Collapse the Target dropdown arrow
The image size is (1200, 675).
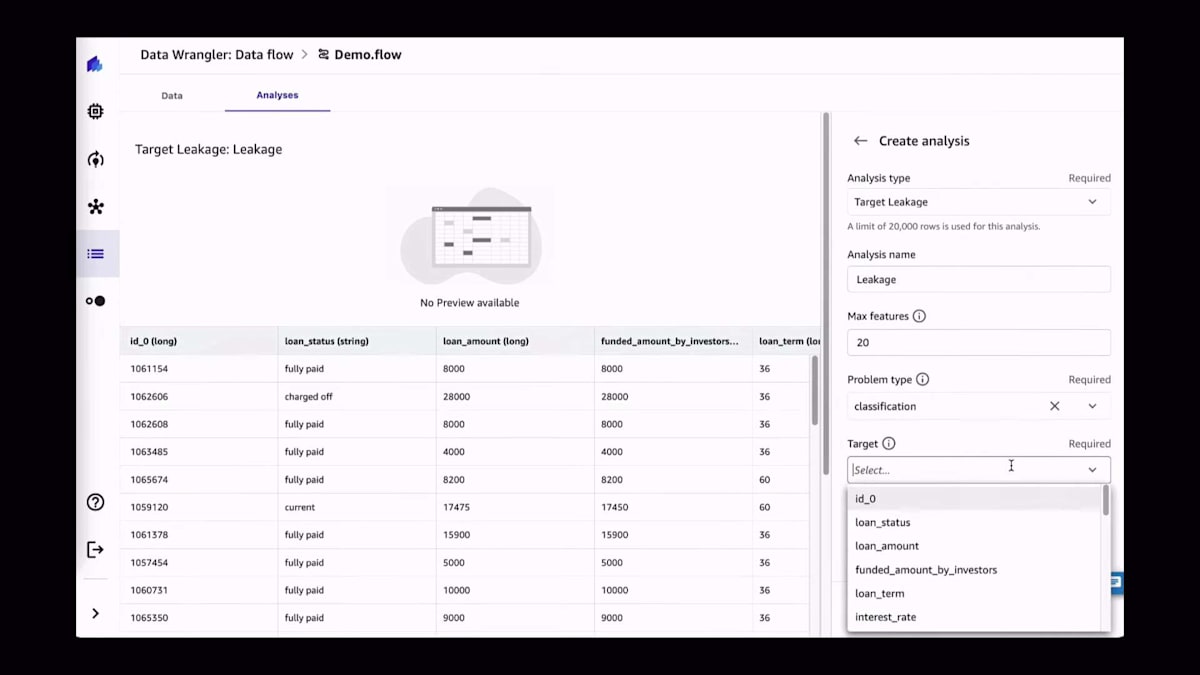[x=1092, y=470]
